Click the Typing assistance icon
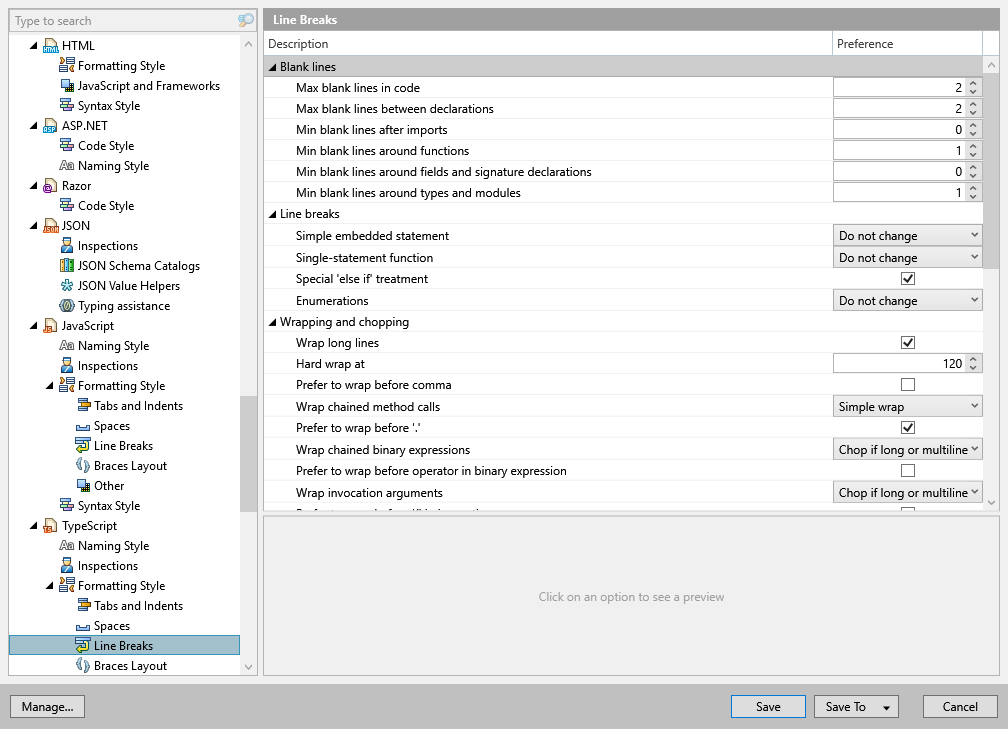The width and height of the screenshot is (1008, 729). [x=67, y=306]
